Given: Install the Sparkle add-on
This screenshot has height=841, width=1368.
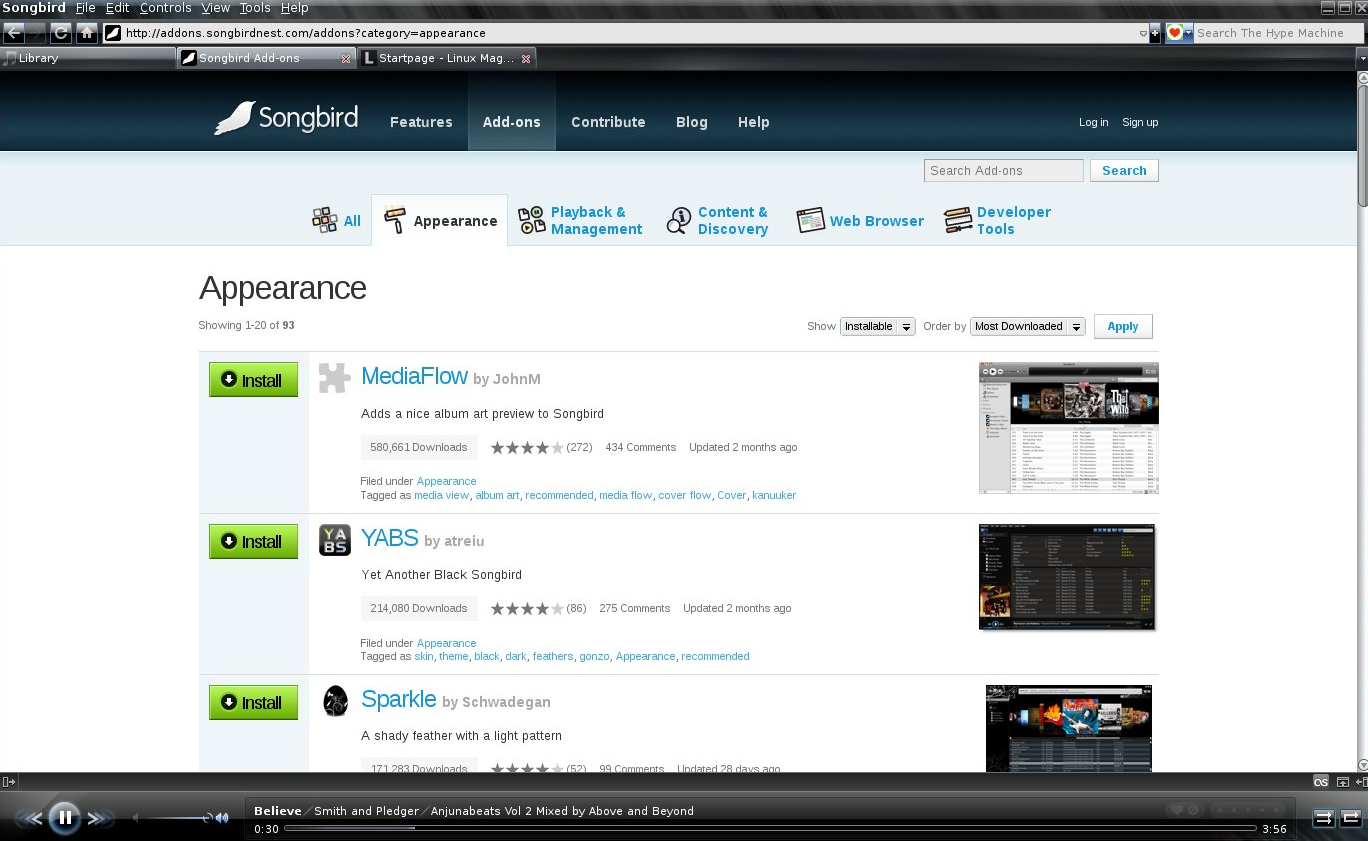Looking at the screenshot, I should click(x=253, y=702).
